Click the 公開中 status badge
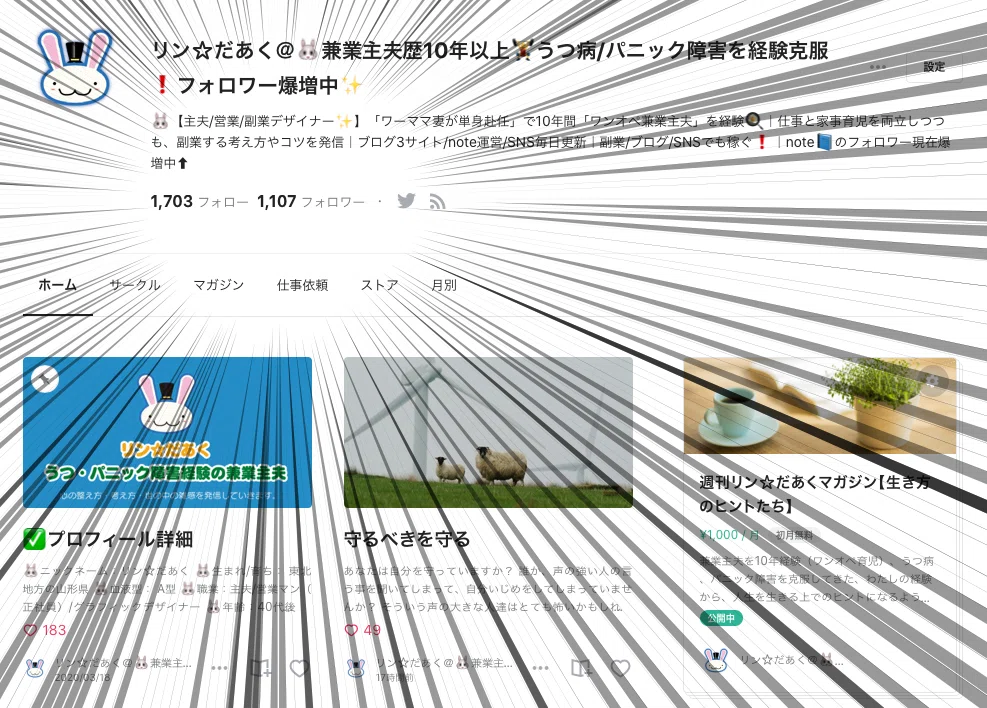The height and width of the screenshot is (708, 987). [x=721, y=619]
